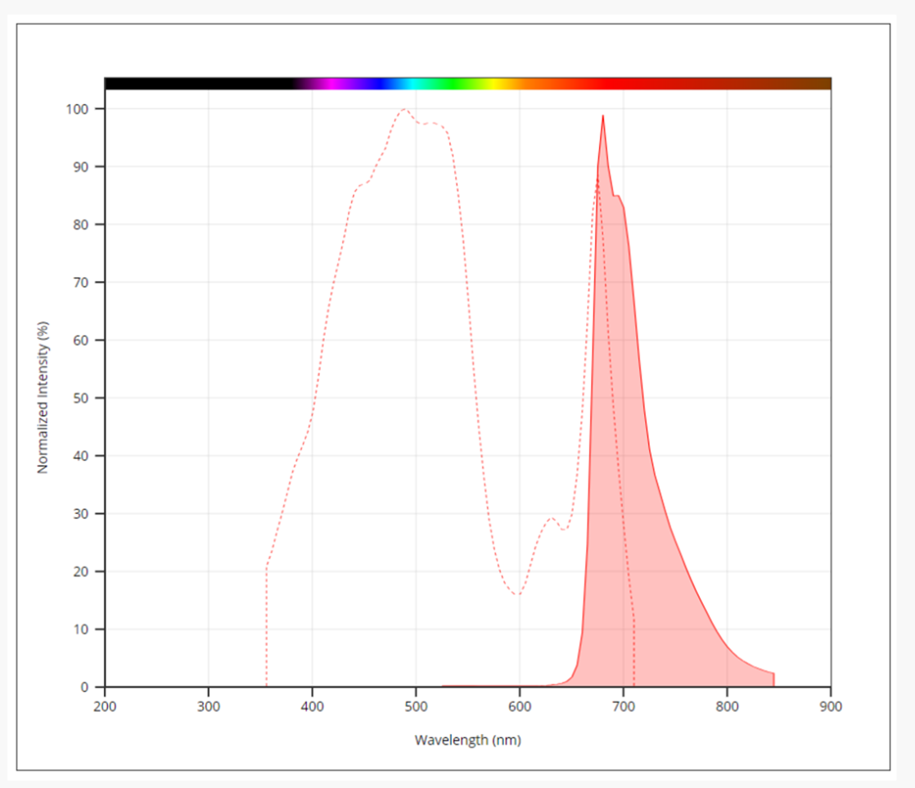The width and height of the screenshot is (915, 788).
Task: Click the 20 label on intensity axis
Action: click(x=81, y=571)
